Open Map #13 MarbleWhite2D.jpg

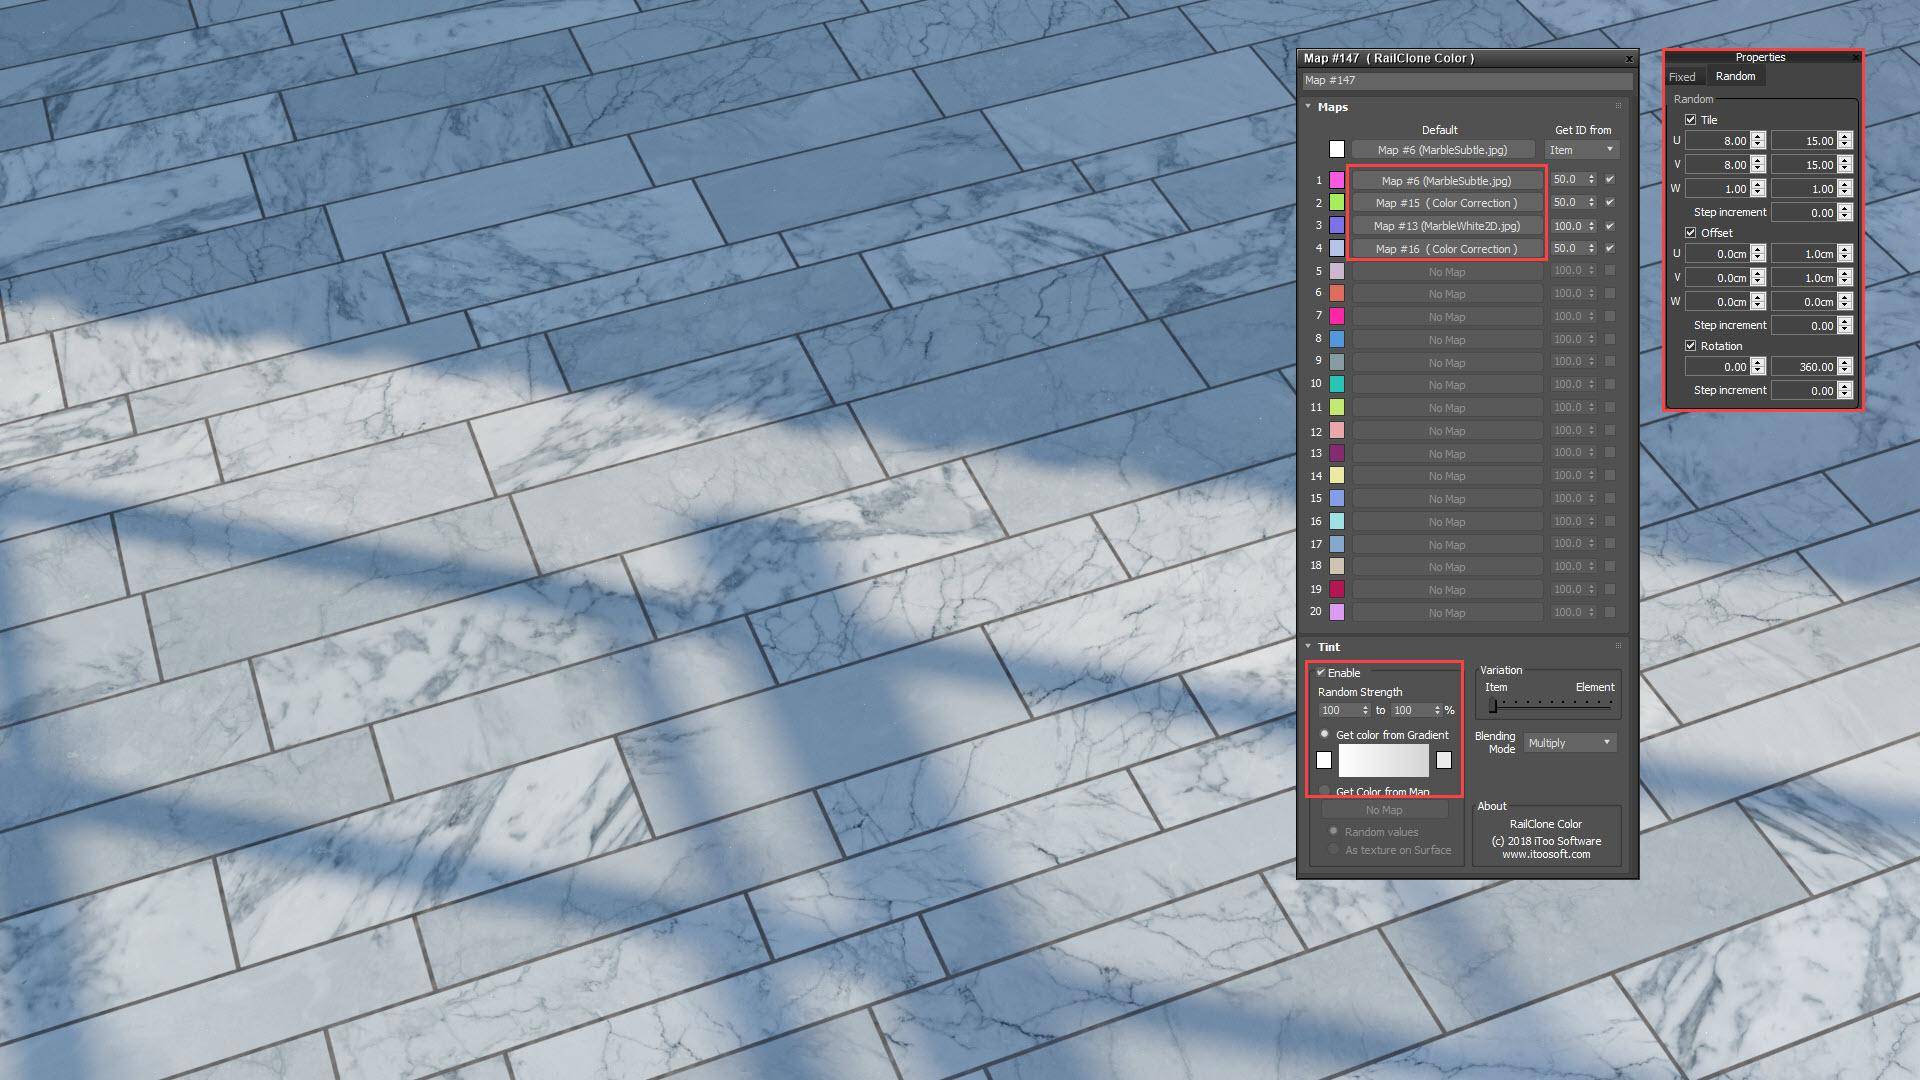tap(1447, 225)
